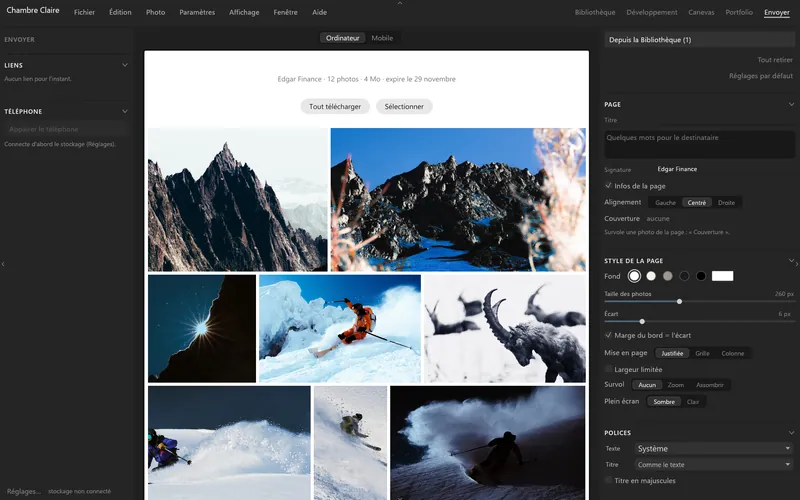Enable Titre en majuscules checkbox

(x=608, y=480)
